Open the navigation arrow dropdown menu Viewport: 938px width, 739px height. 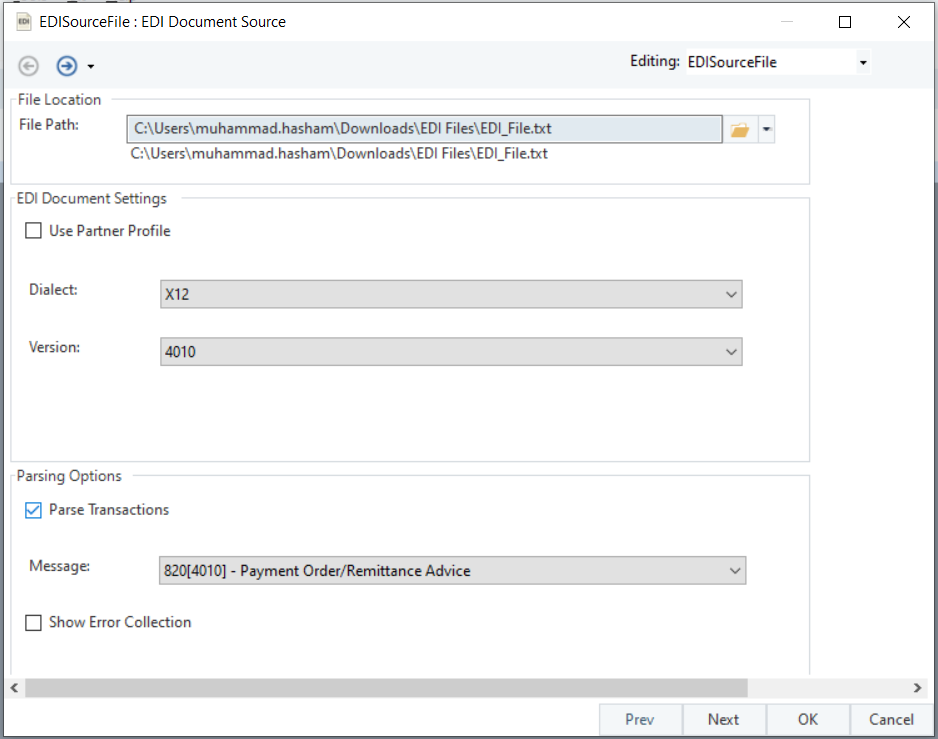tap(91, 67)
